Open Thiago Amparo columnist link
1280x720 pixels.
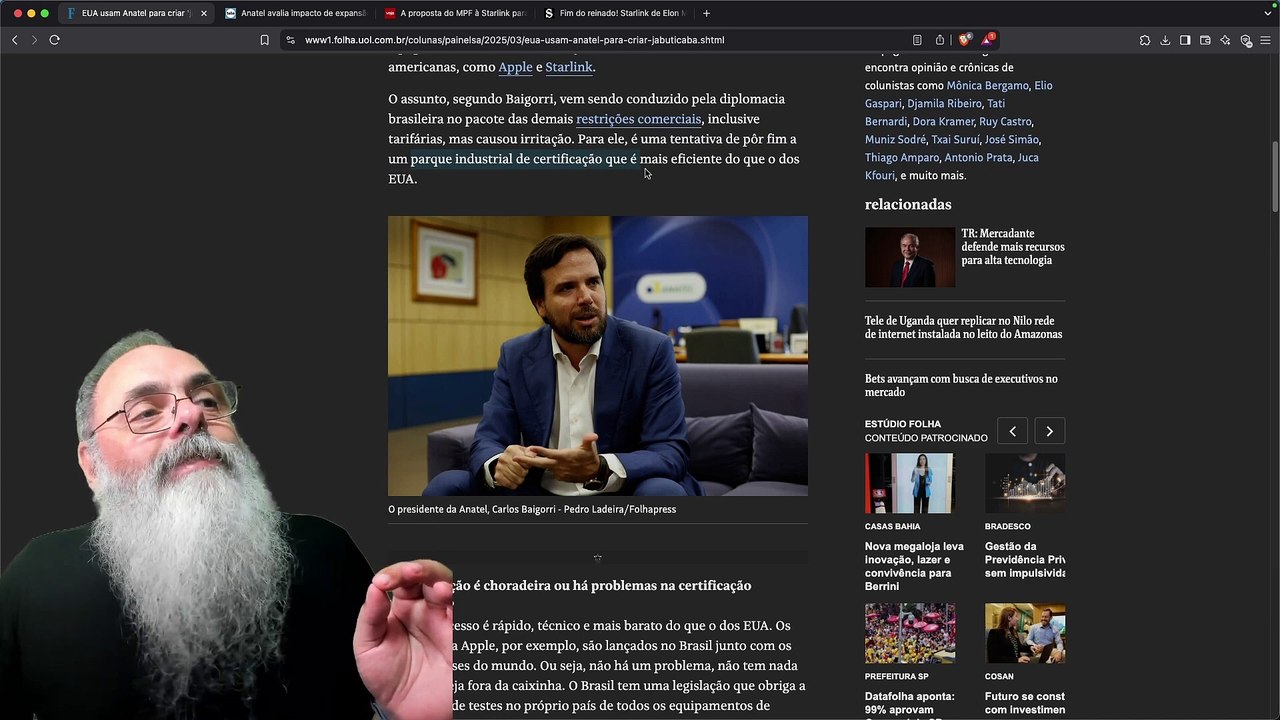coord(902,158)
